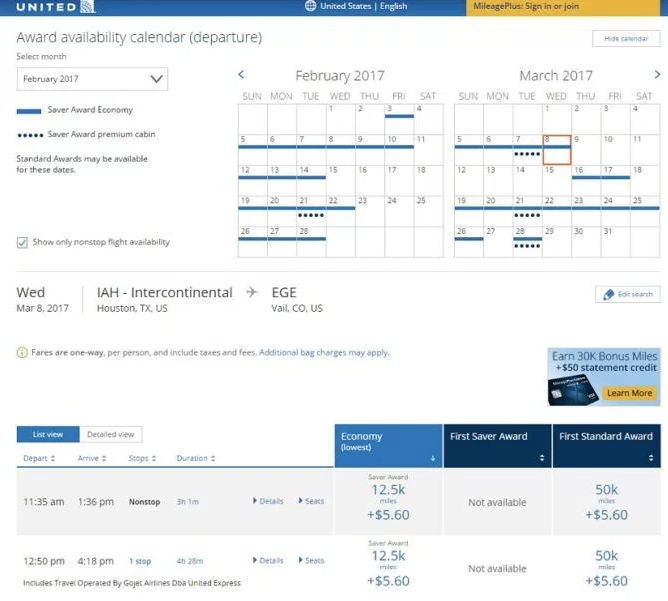Select February 21 in the calendar

[x=311, y=211]
